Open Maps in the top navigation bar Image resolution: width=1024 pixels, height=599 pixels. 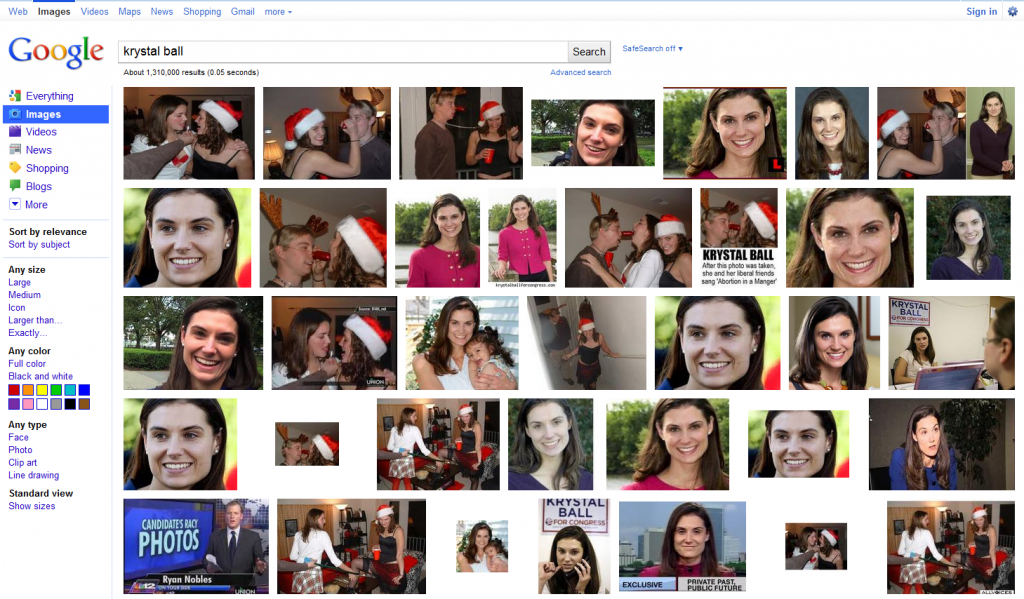[x=129, y=12]
